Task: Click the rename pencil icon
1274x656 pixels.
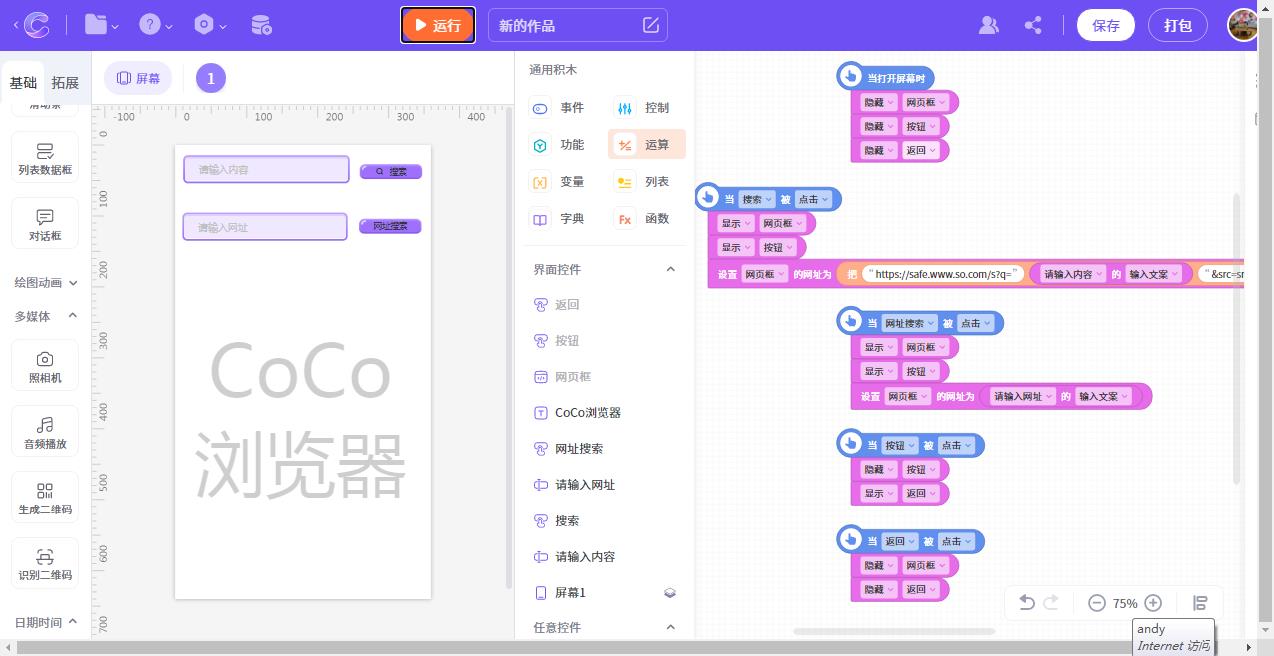Action: point(651,25)
